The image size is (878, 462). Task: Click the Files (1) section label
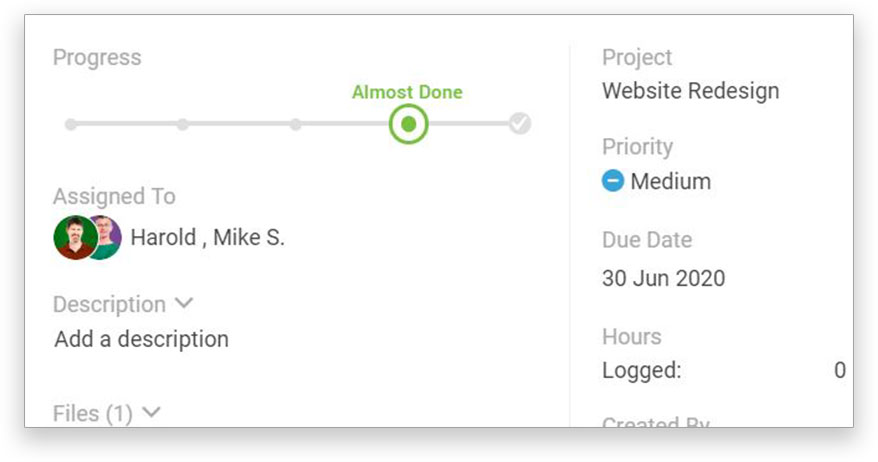coord(92,413)
